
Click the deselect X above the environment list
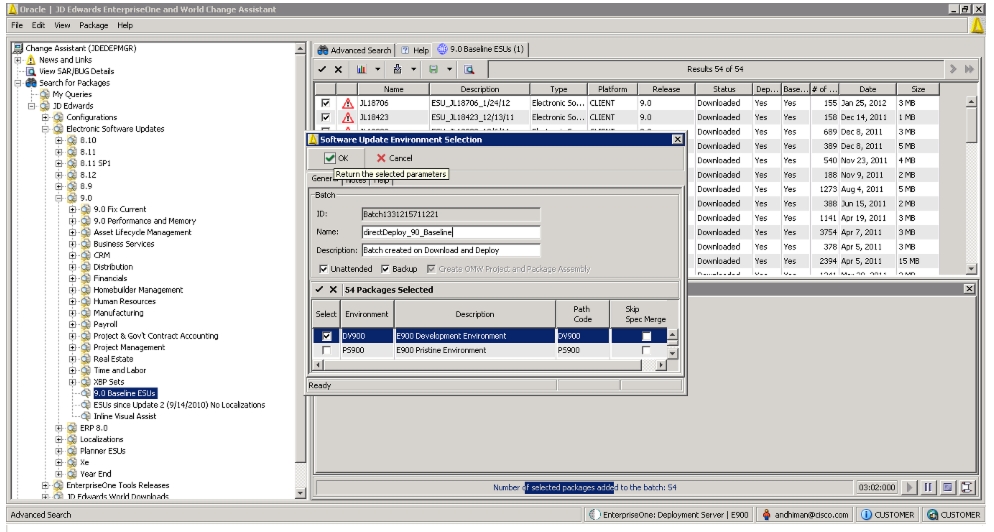click(x=333, y=289)
